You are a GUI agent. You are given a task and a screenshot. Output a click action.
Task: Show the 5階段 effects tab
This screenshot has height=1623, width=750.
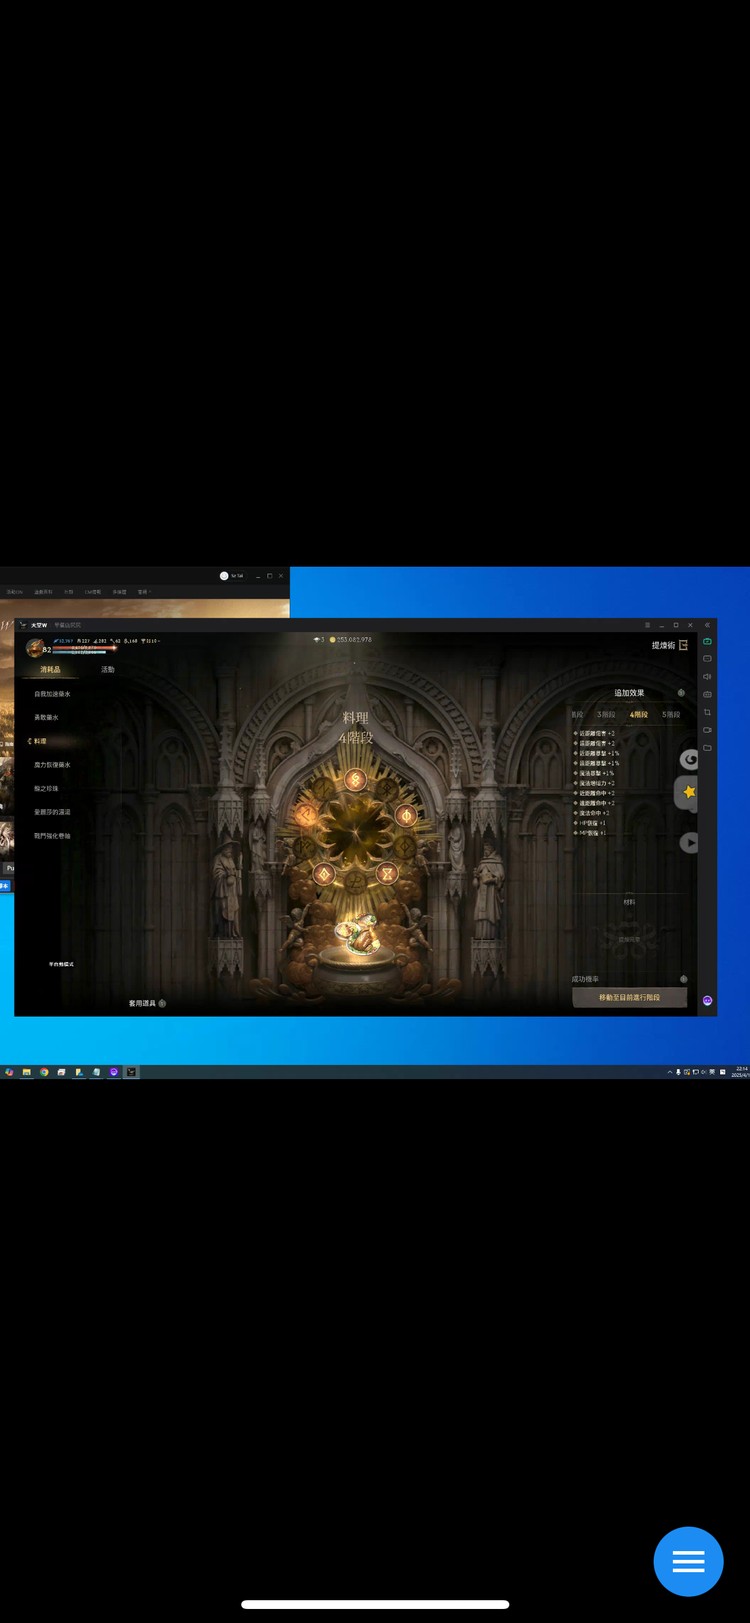(x=671, y=715)
